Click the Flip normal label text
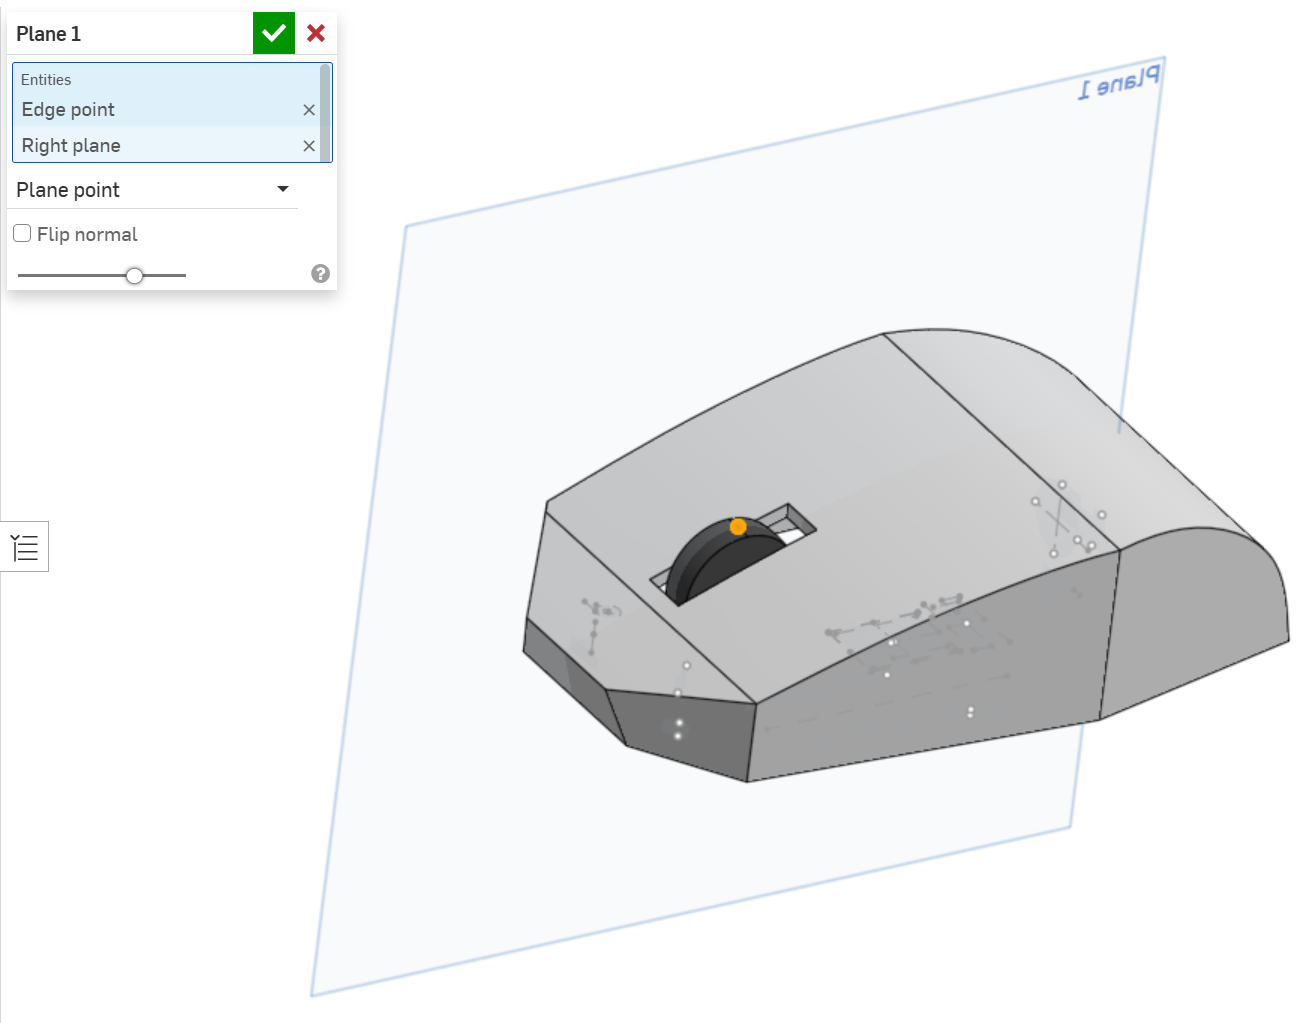The height and width of the screenshot is (1023, 1312). (x=87, y=235)
